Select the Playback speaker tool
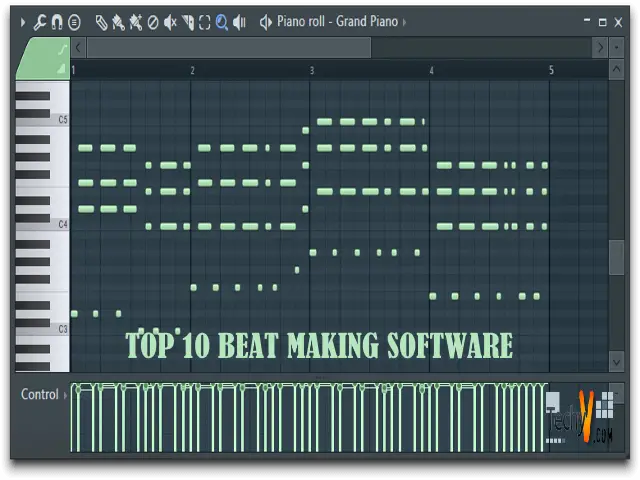The height and width of the screenshot is (480, 640). click(239, 22)
